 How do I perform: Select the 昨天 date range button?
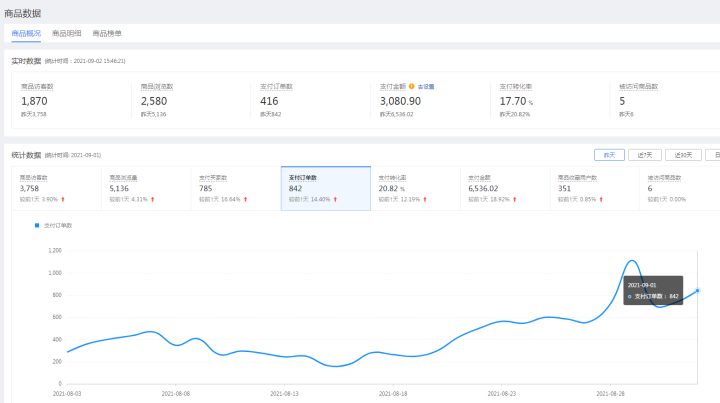(x=609, y=155)
